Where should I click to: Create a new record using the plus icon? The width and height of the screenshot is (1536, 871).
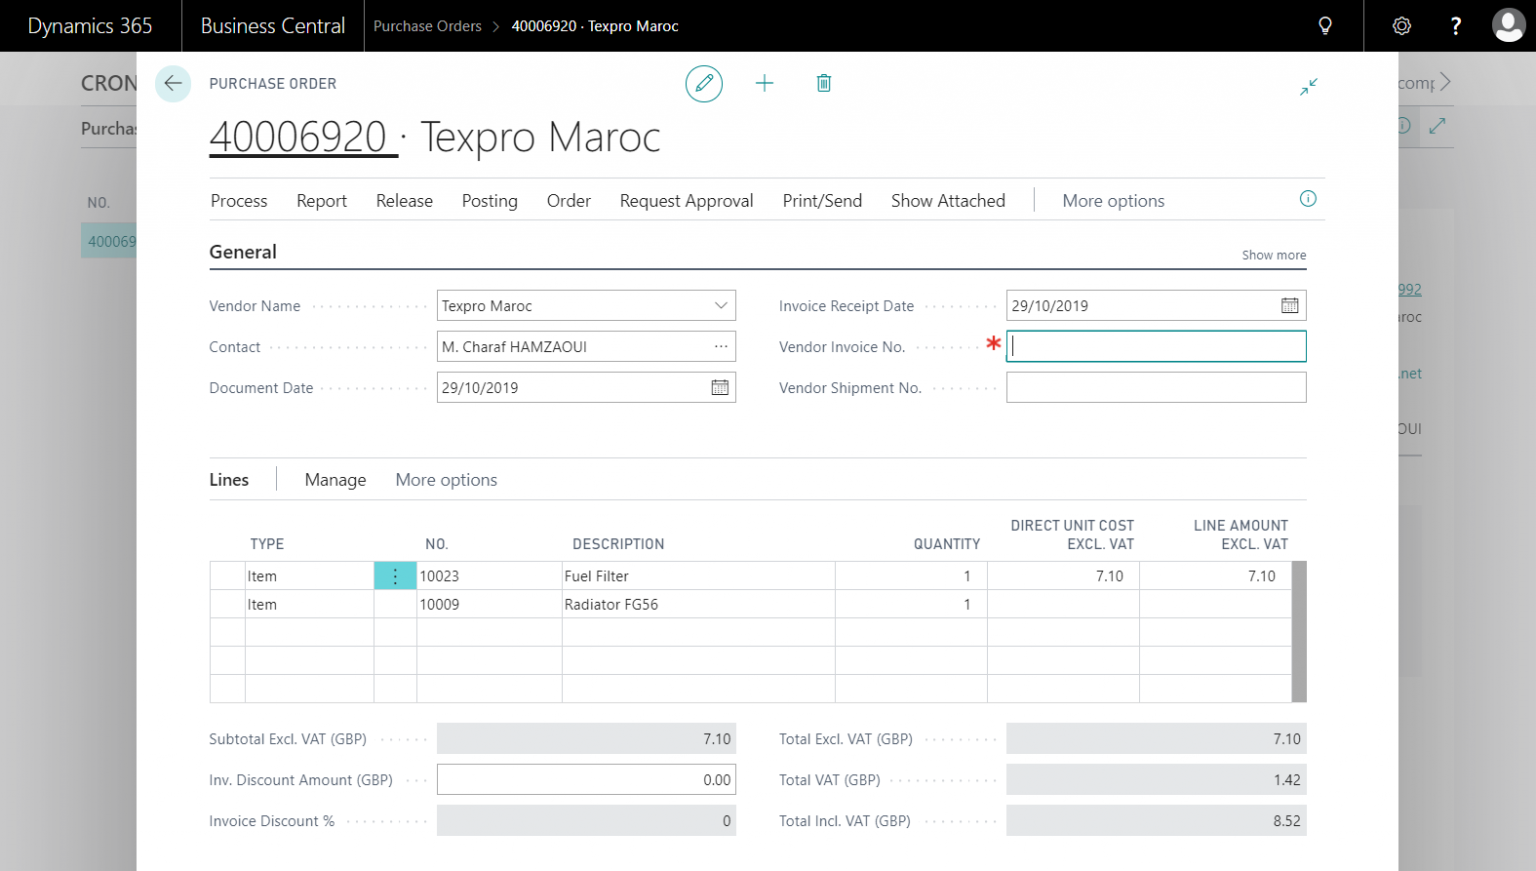[x=764, y=83]
